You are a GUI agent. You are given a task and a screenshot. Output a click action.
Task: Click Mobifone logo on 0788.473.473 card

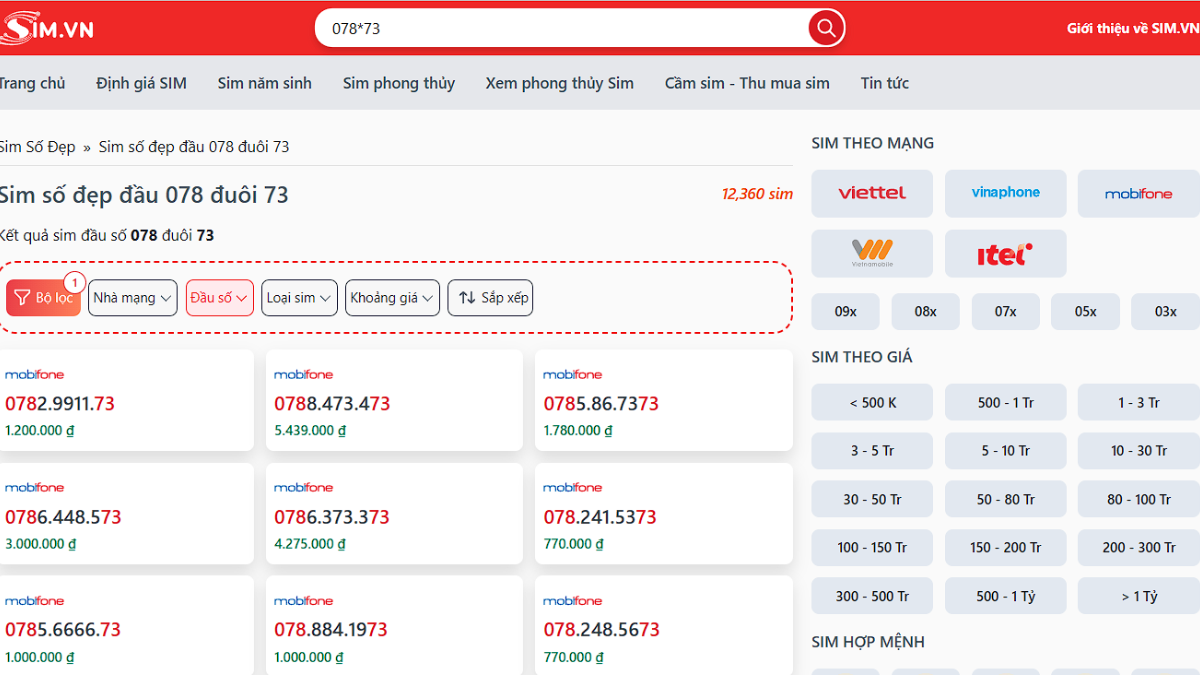coord(304,374)
